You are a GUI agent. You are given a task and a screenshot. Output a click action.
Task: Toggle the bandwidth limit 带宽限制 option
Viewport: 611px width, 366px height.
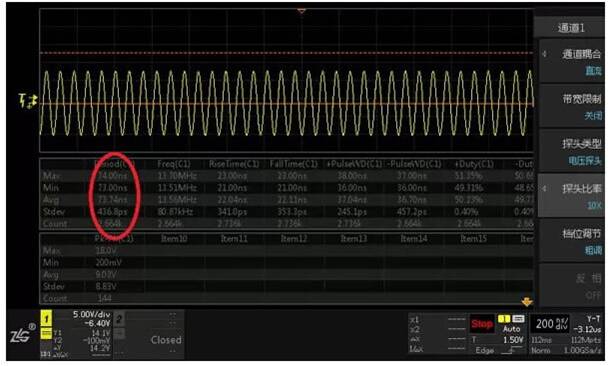(572, 106)
